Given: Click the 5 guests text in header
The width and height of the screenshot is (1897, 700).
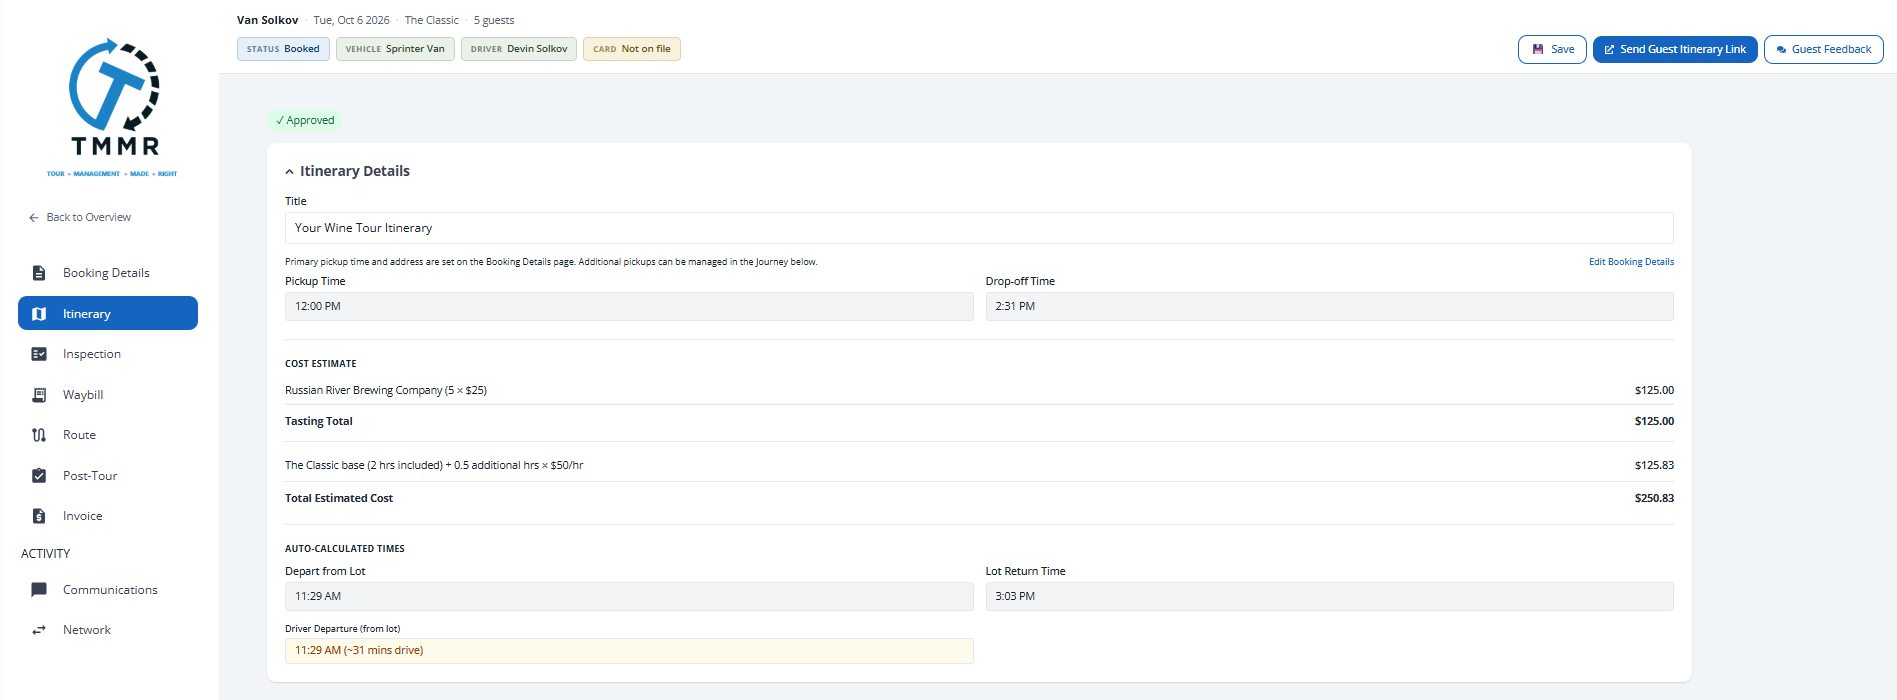Looking at the screenshot, I should [x=494, y=20].
